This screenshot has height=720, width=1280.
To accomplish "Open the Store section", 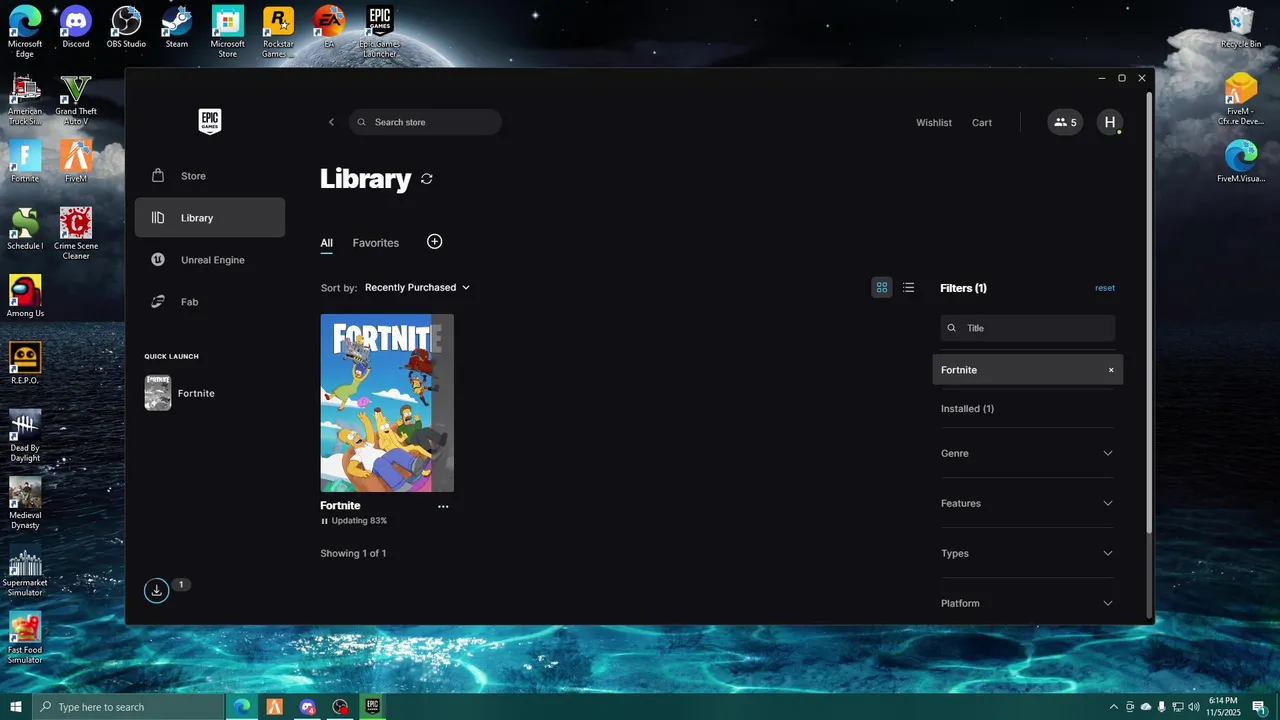I will pyautogui.click(x=210, y=176).
